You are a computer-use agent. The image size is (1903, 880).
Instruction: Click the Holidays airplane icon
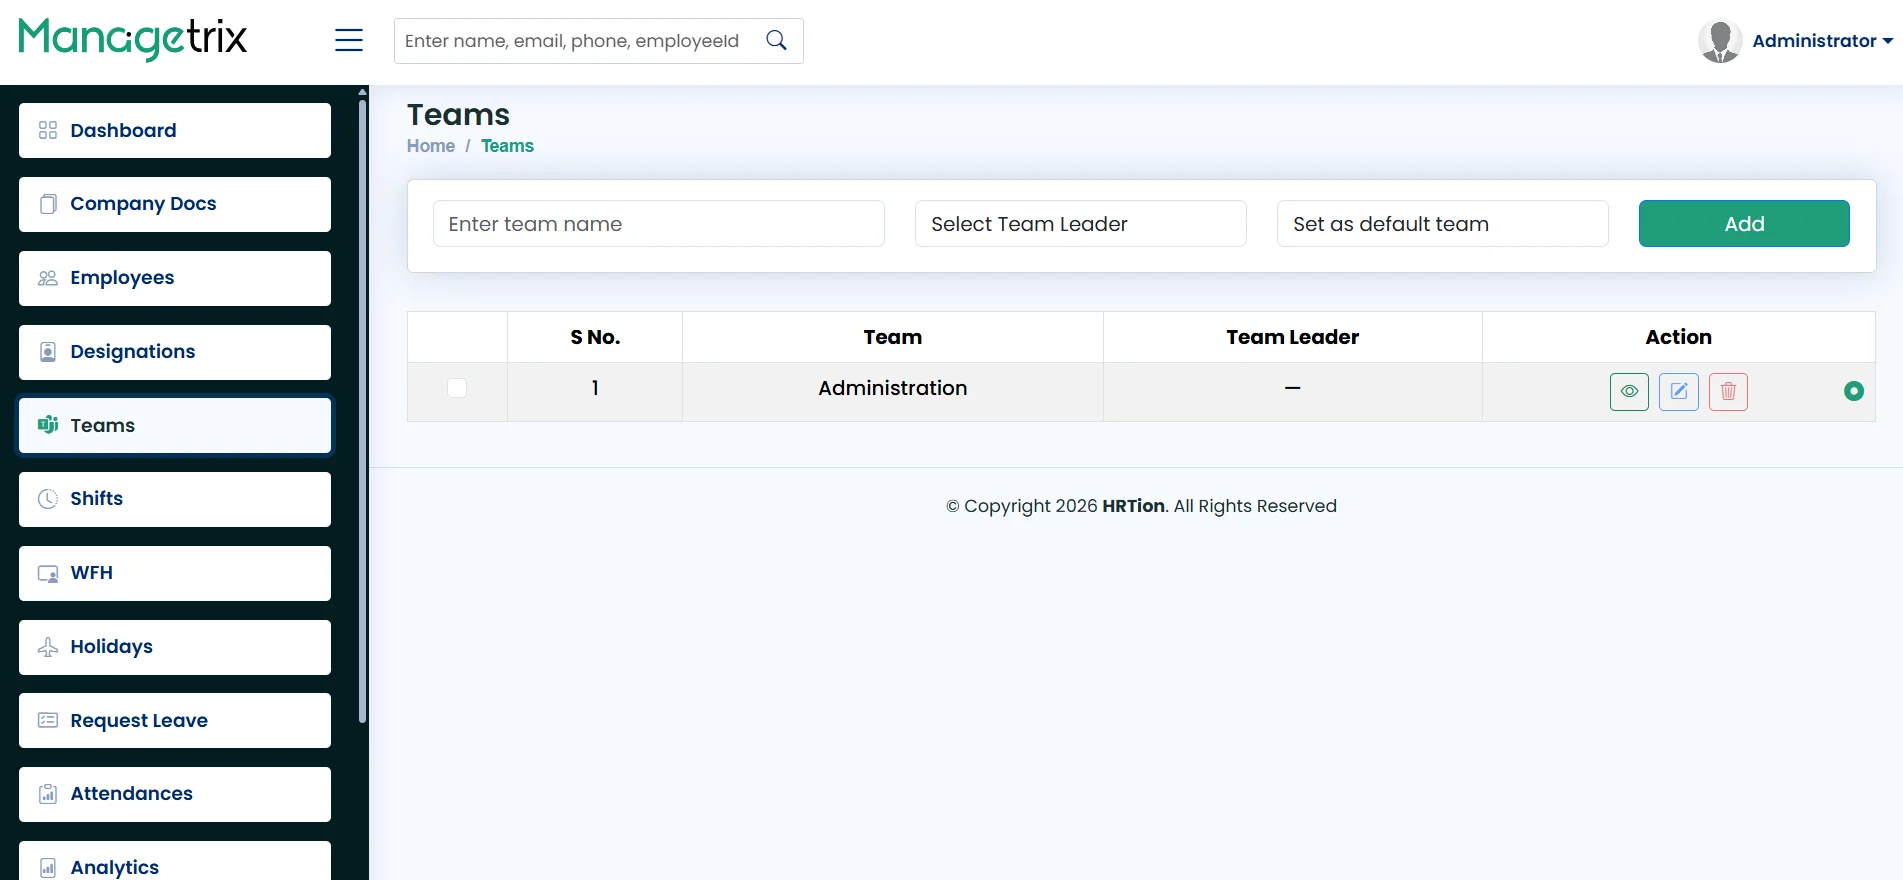tap(48, 647)
